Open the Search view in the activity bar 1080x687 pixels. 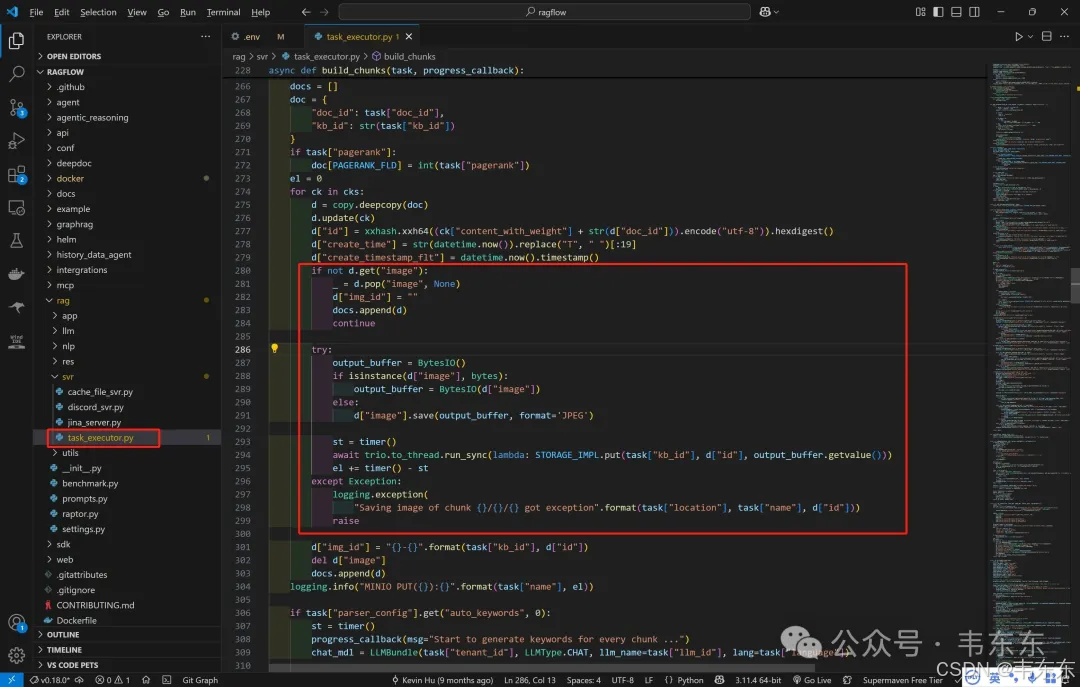tap(17, 74)
